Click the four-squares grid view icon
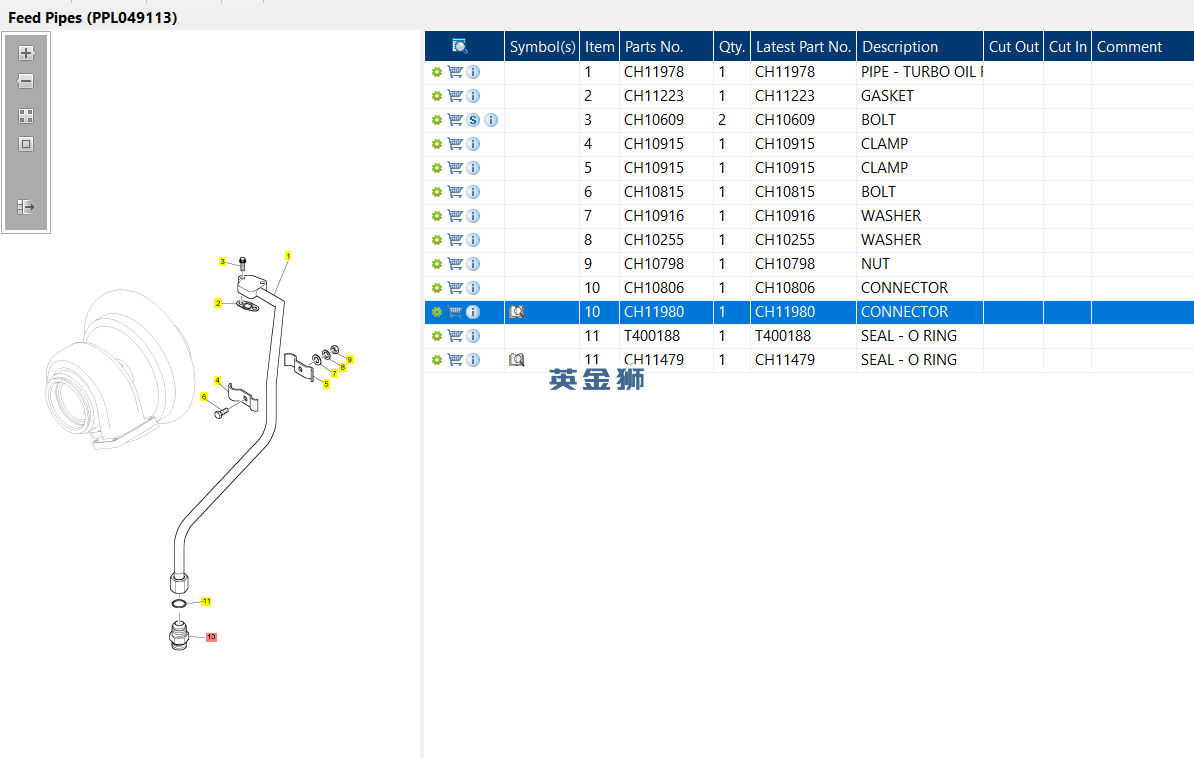 pyautogui.click(x=26, y=116)
